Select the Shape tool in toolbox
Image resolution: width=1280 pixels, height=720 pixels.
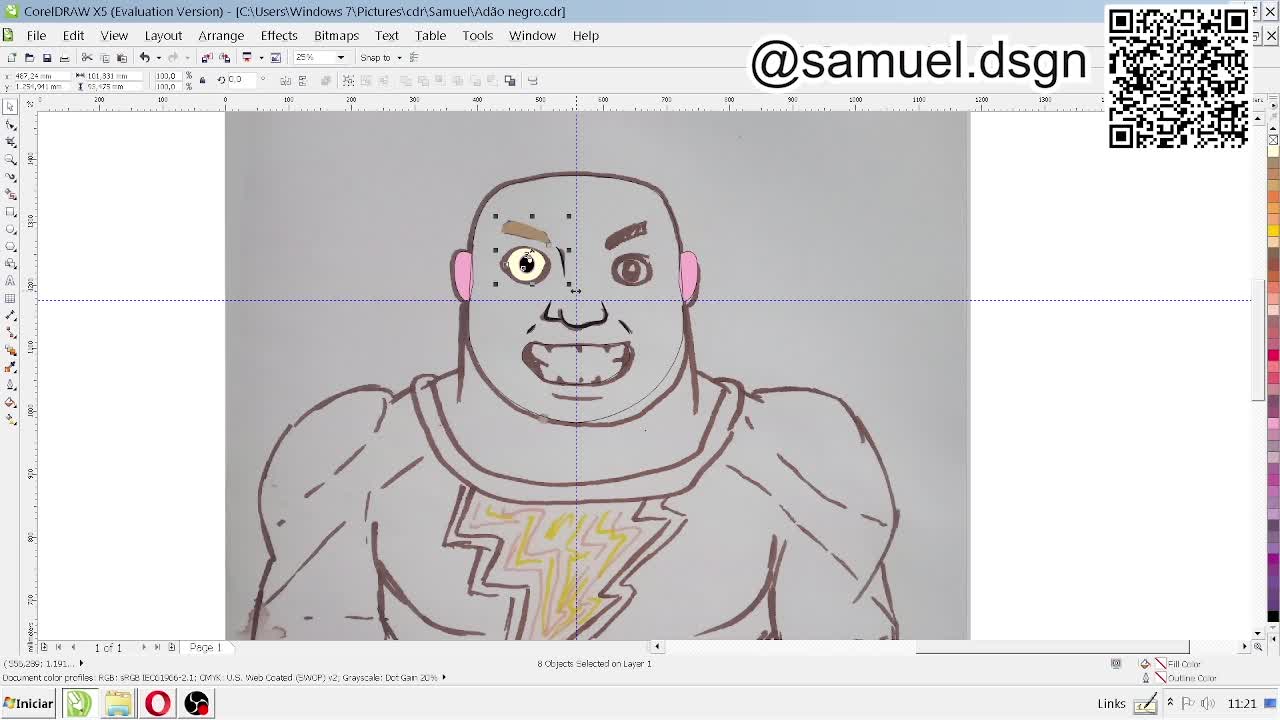click(x=11, y=124)
